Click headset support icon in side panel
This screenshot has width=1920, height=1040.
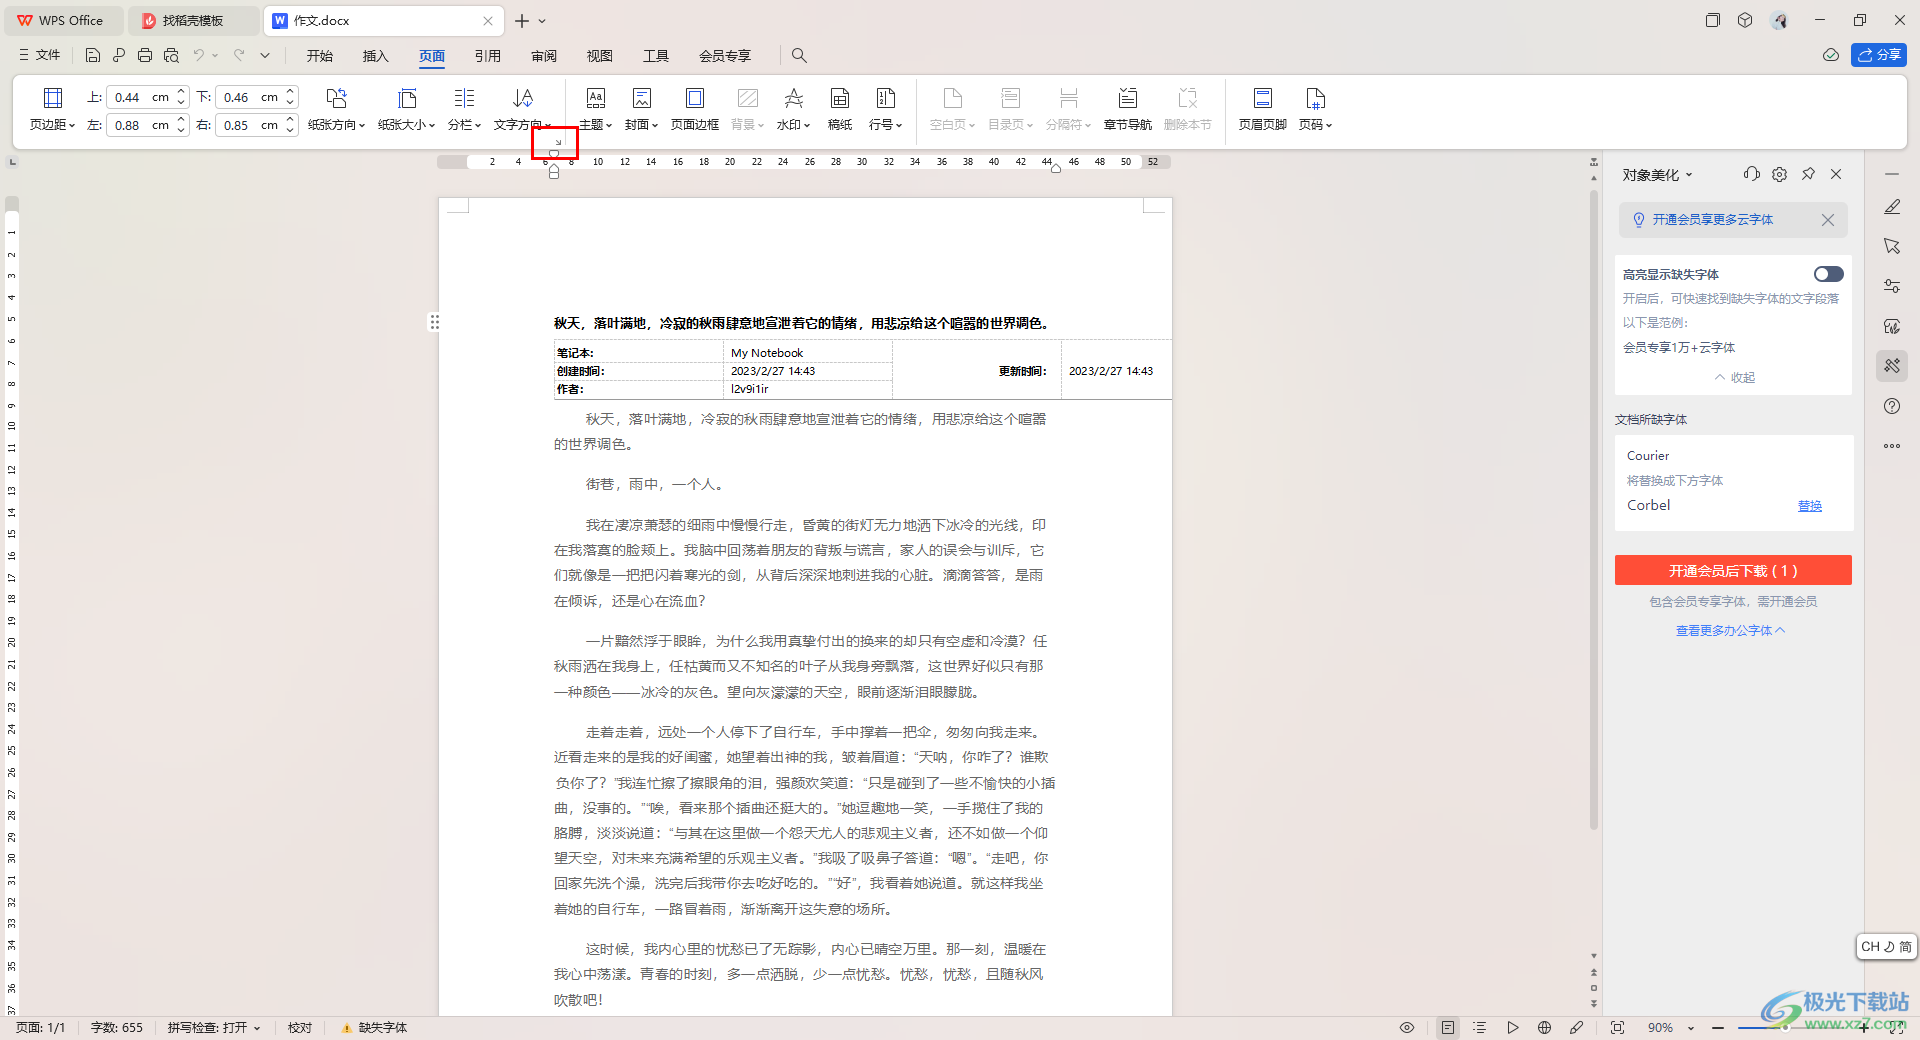point(1751,174)
